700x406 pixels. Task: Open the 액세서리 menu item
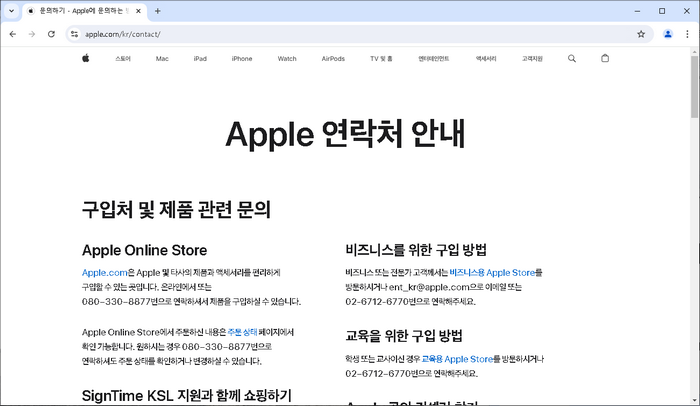[x=486, y=59]
